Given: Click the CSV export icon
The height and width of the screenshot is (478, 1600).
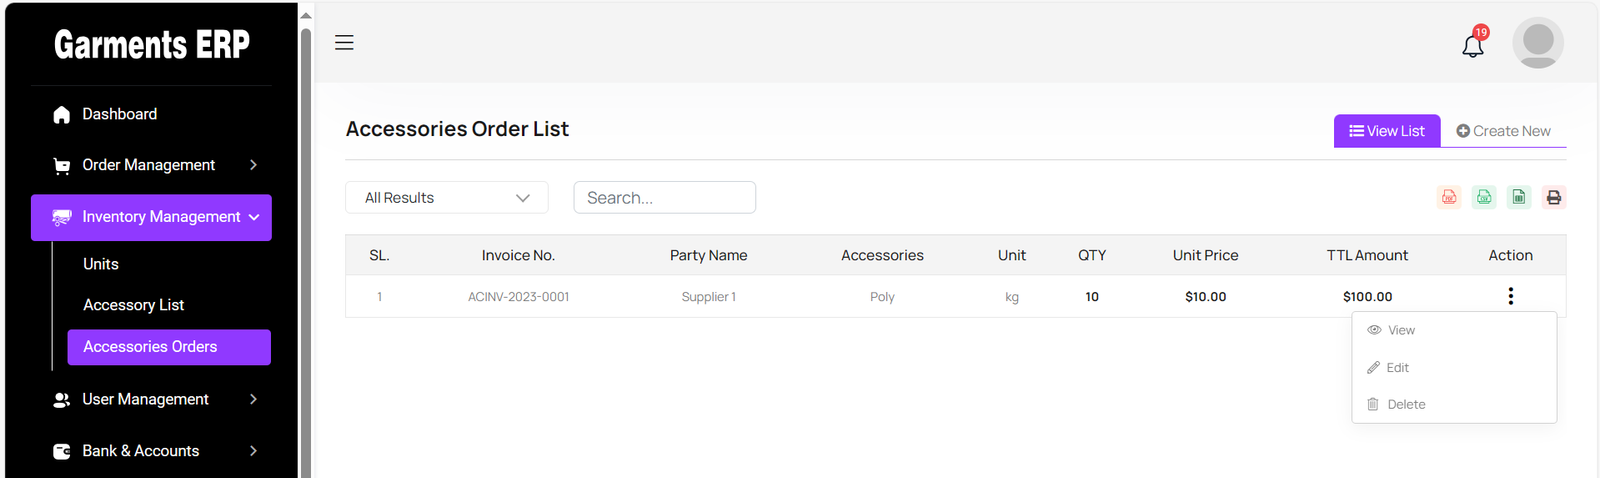Looking at the screenshot, I should pos(1484,197).
